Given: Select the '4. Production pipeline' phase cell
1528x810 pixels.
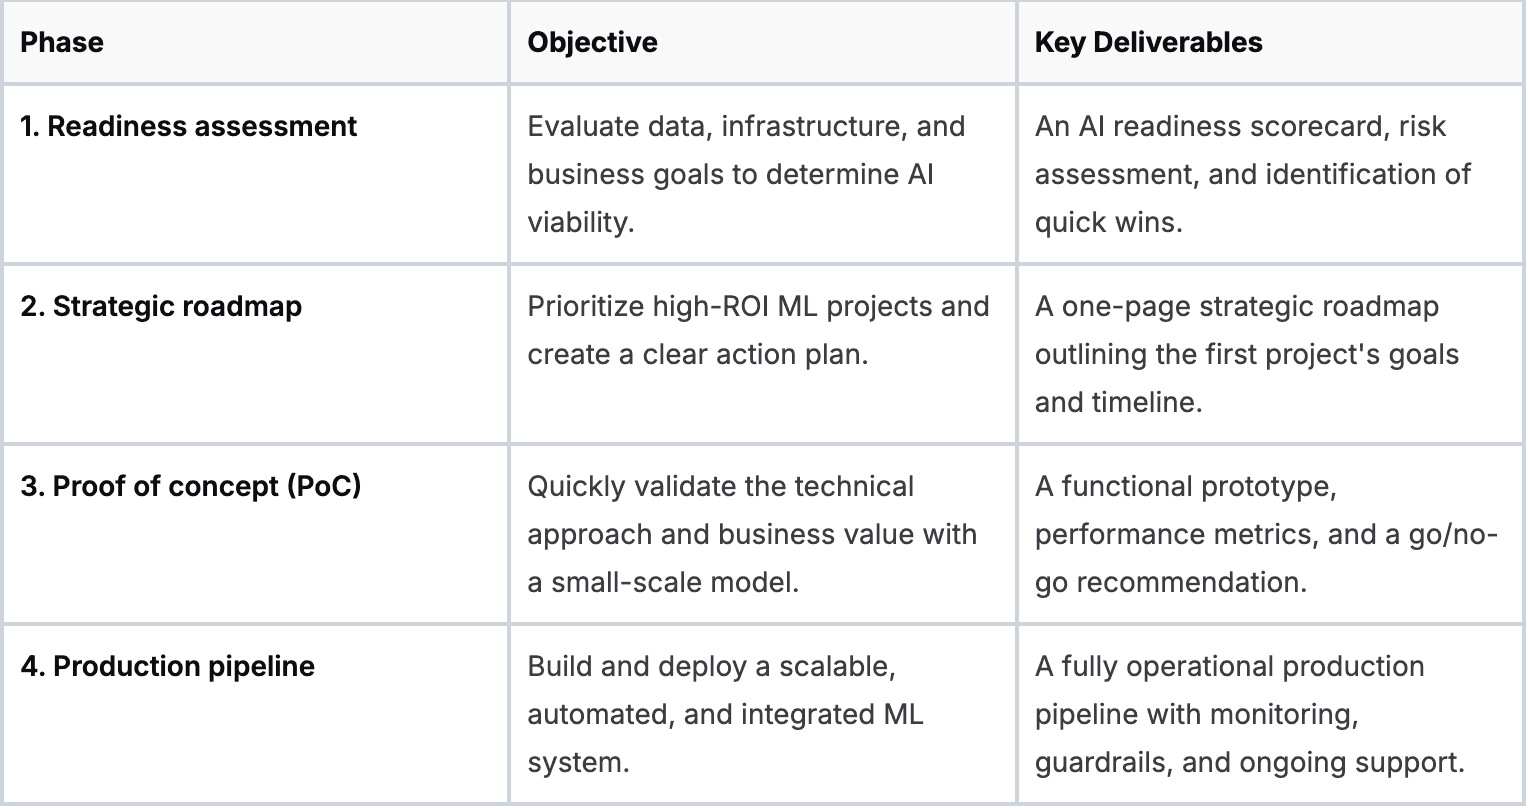Looking at the screenshot, I should tap(168, 667).
